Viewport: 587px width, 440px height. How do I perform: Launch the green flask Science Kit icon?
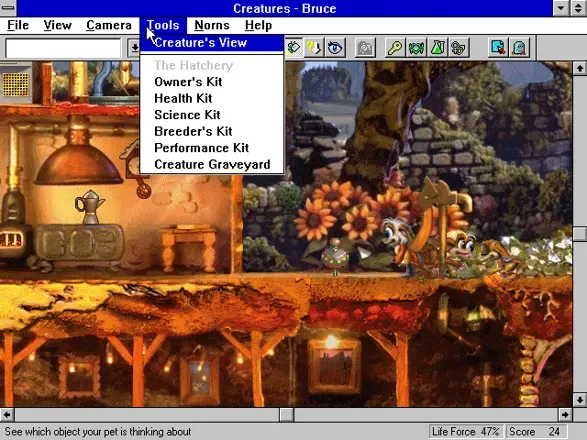pos(437,48)
